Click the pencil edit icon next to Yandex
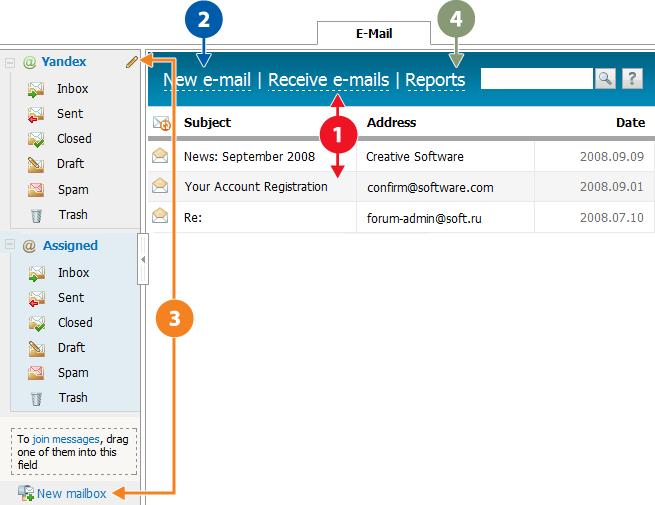This screenshot has width=655, height=505. pos(131,62)
